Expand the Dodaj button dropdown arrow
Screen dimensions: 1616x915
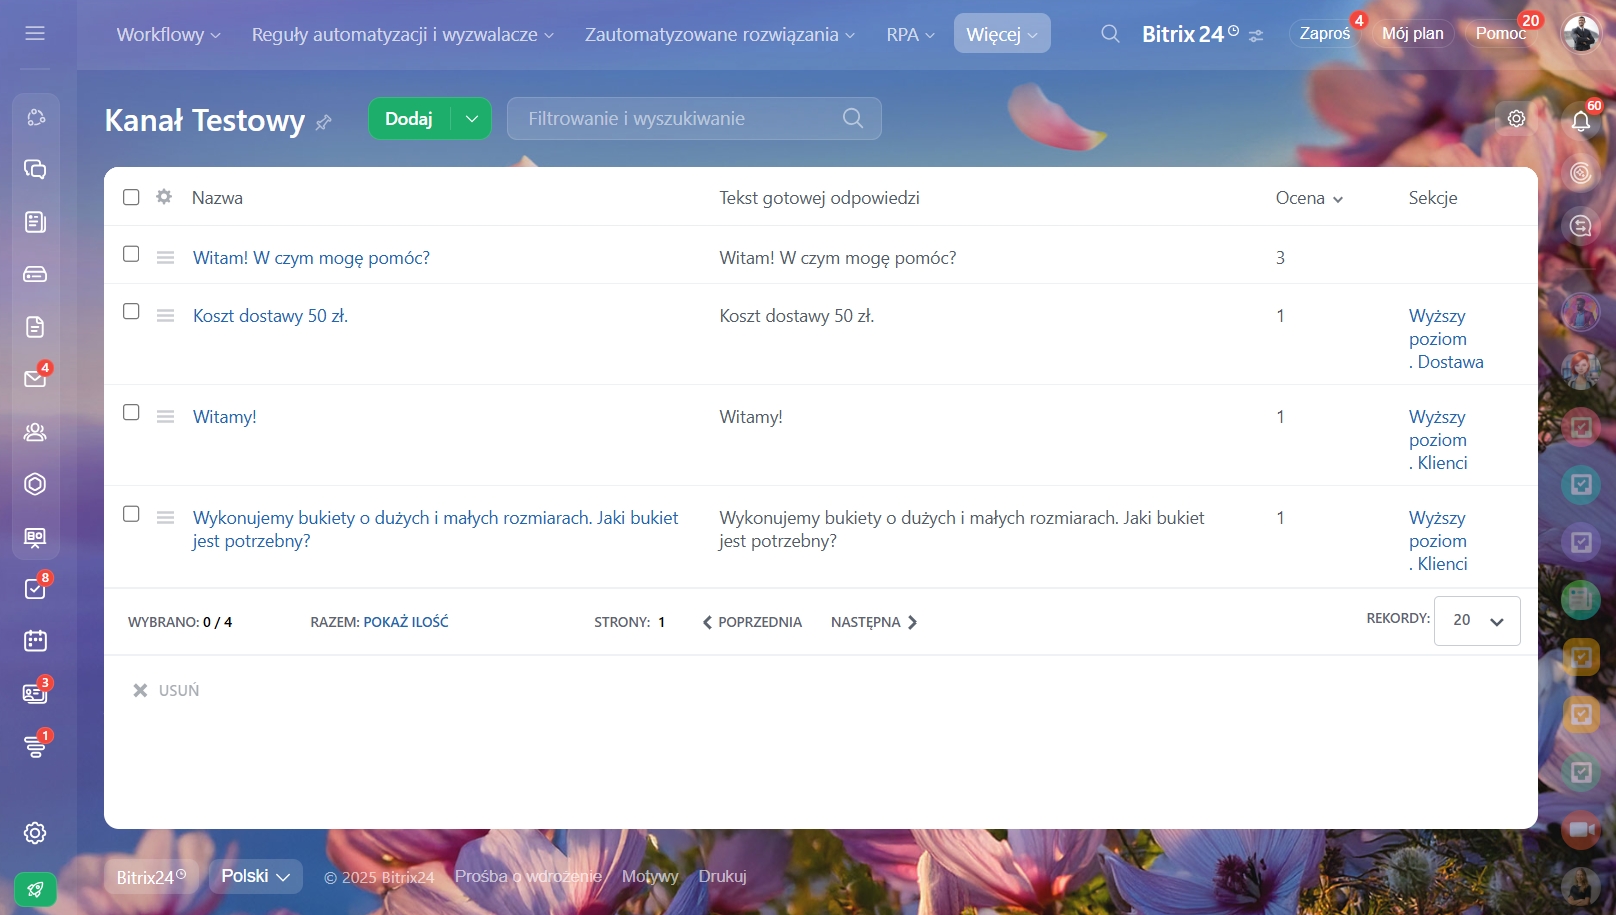[x=471, y=118]
